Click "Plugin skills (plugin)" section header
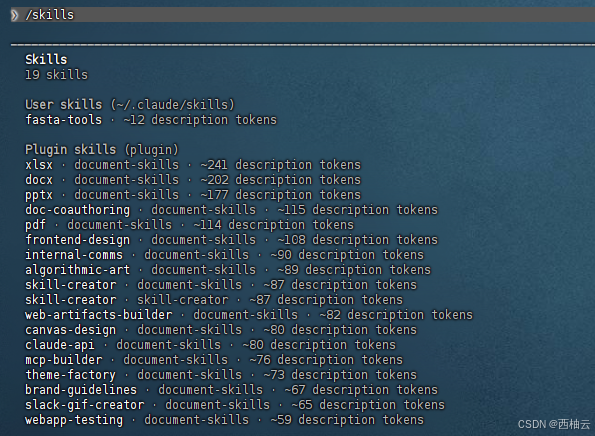Image resolution: width=595 pixels, height=436 pixels. [x=102, y=150]
